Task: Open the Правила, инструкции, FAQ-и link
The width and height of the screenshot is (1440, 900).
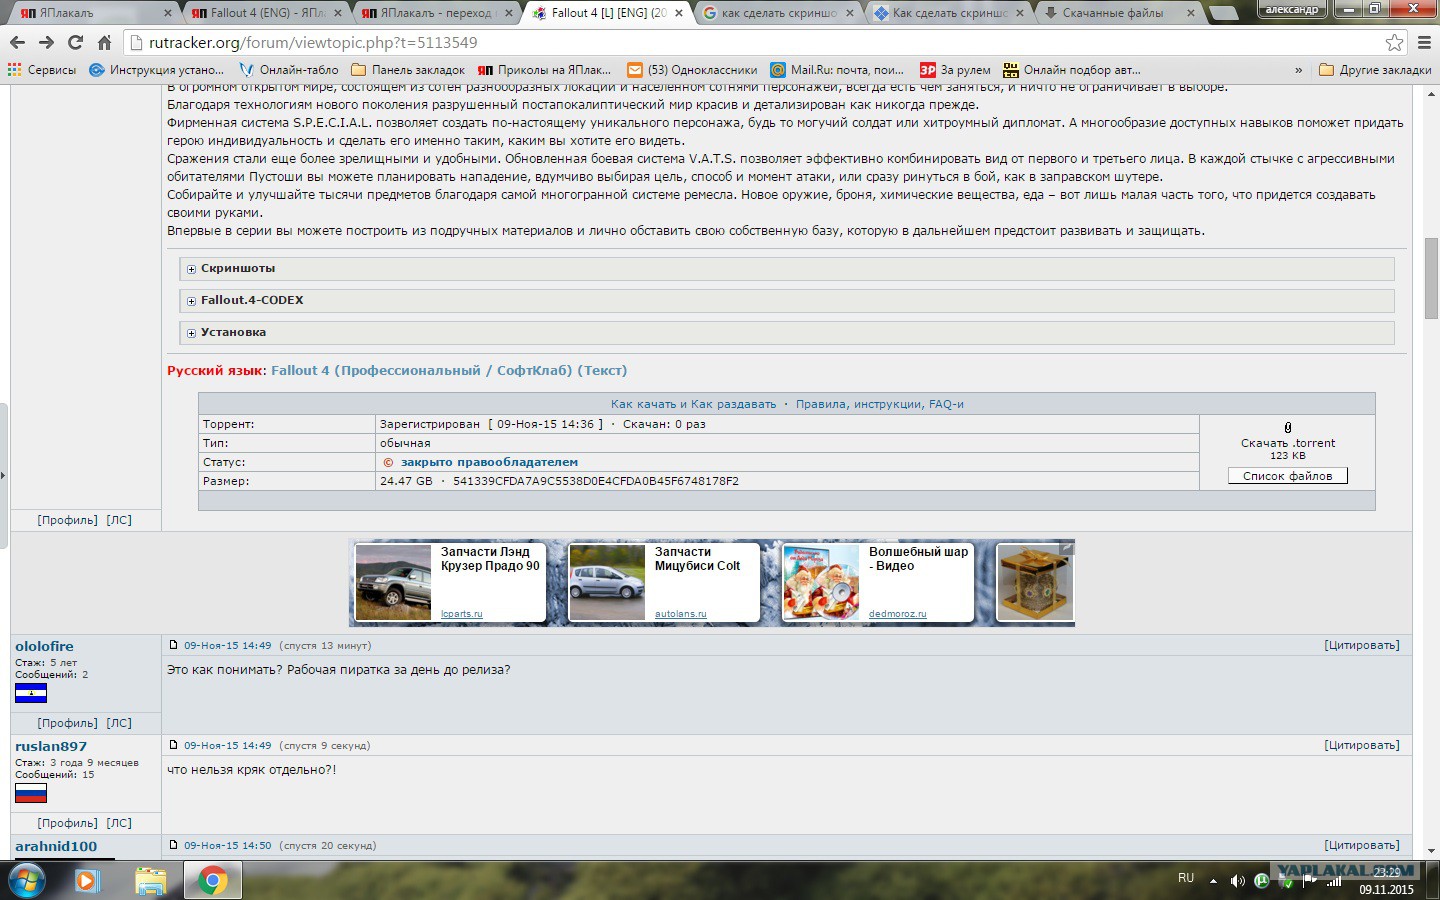Action: (x=880, y=404)
